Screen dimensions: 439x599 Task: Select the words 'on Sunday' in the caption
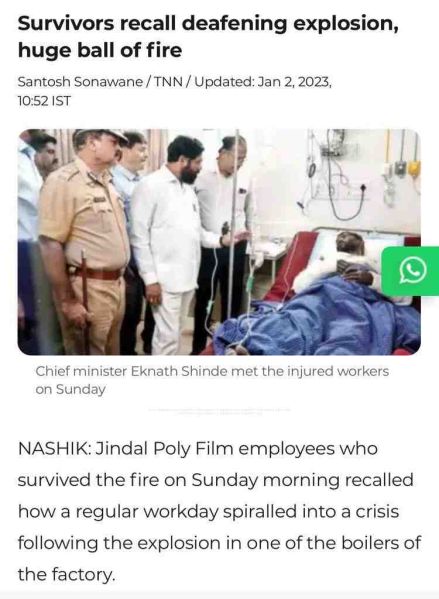[x=70, y=390]
